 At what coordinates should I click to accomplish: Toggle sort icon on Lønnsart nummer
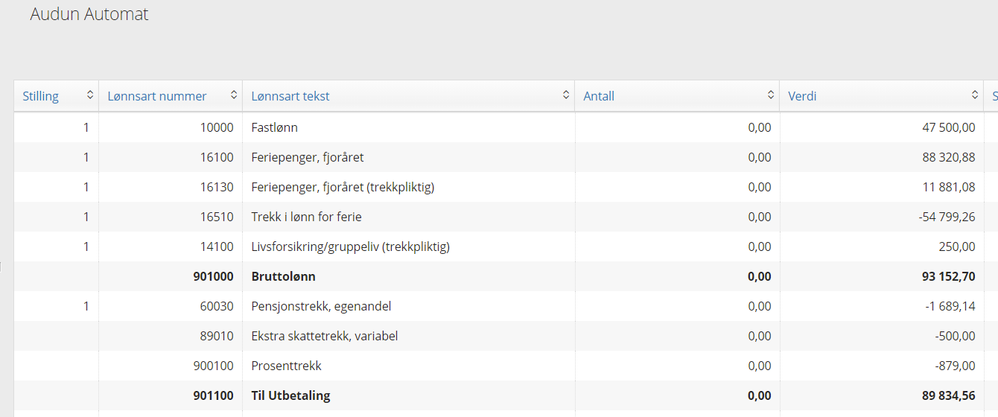(234, 96)
